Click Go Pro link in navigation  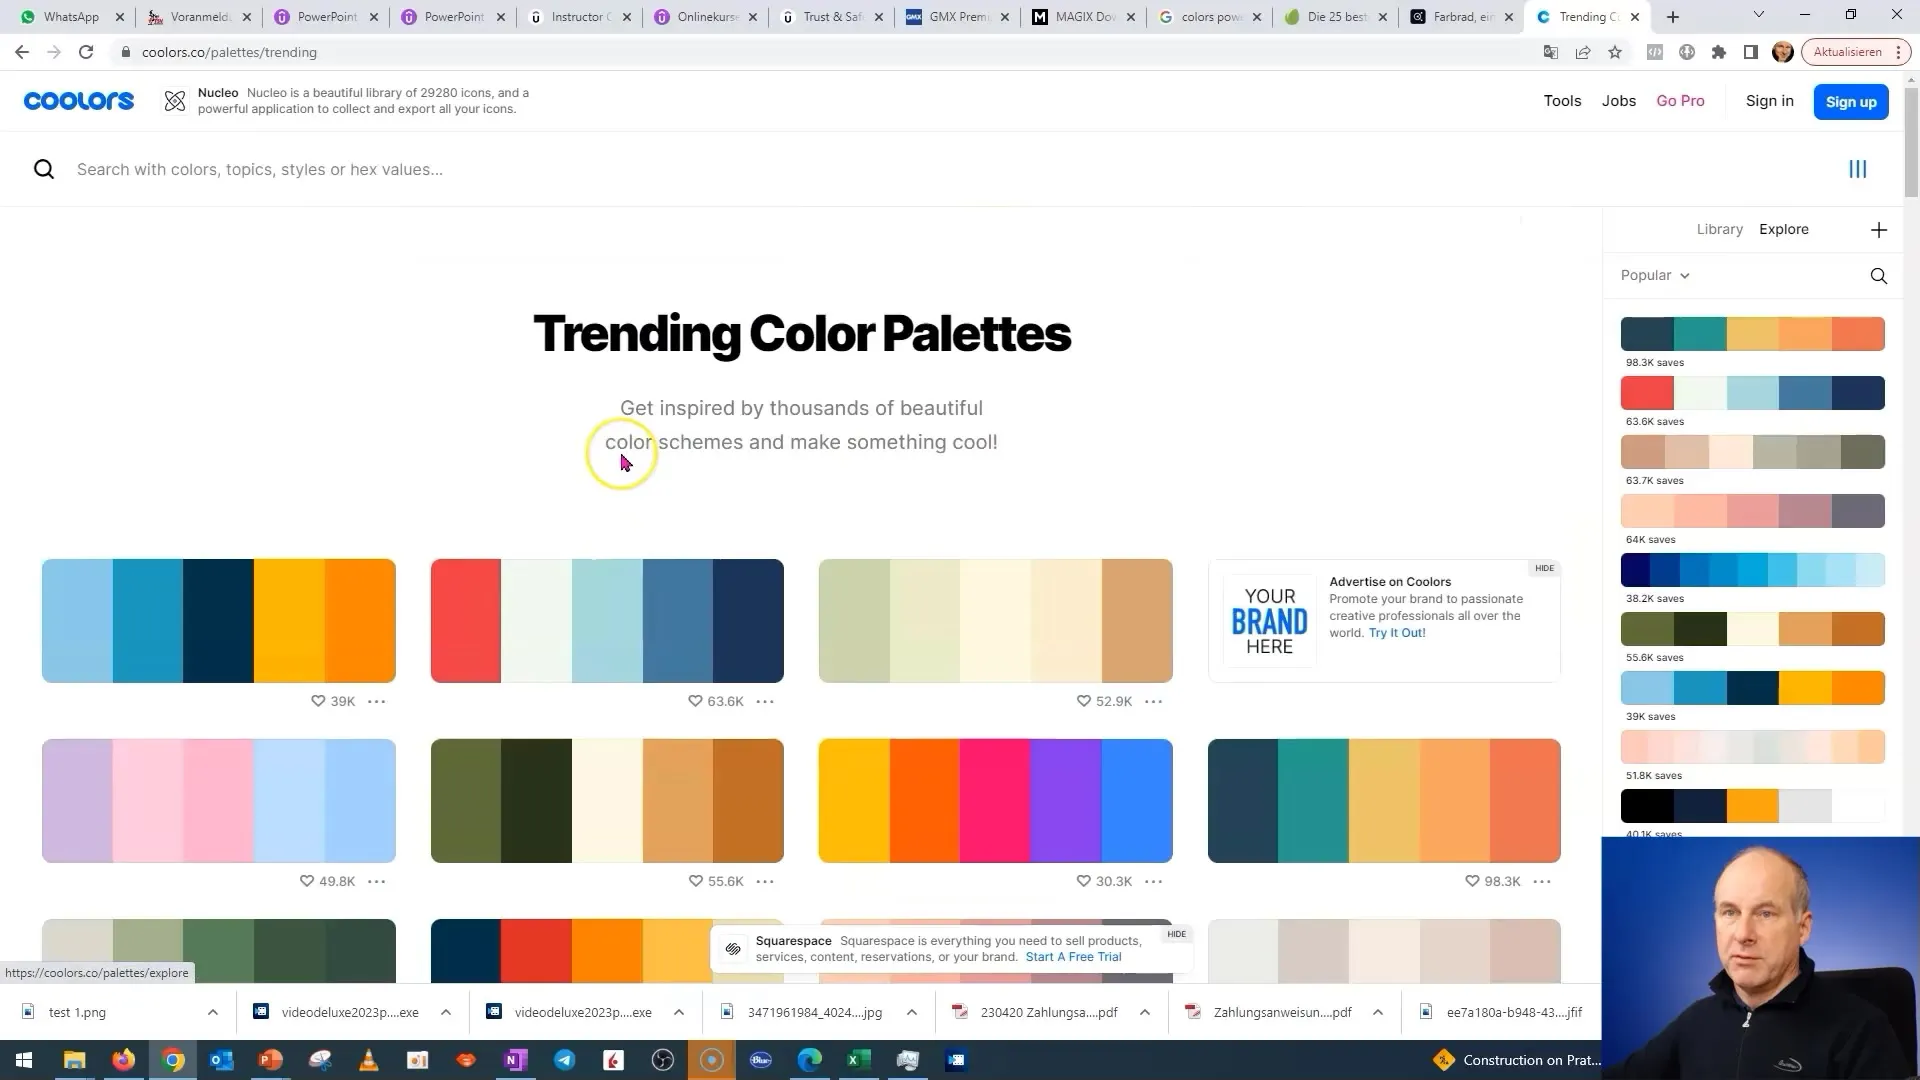pos(1681,100)
